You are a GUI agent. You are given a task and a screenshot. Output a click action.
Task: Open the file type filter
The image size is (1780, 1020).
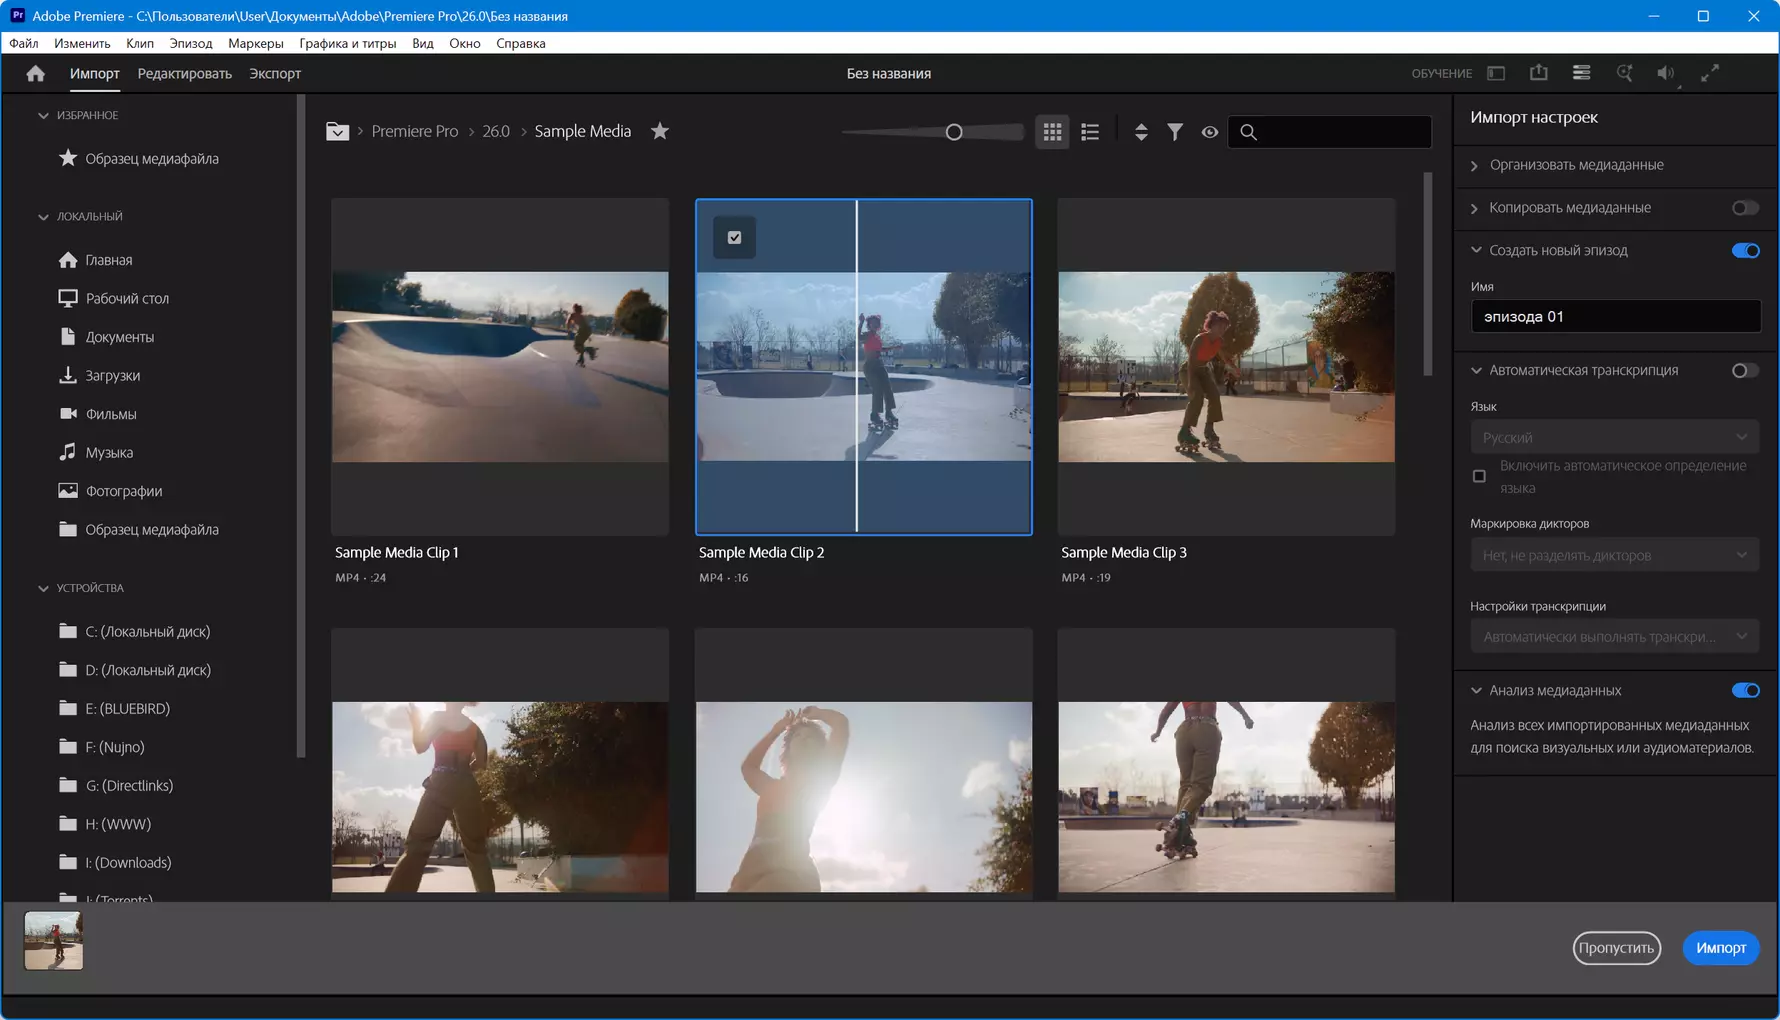(x=1175, y=131)
